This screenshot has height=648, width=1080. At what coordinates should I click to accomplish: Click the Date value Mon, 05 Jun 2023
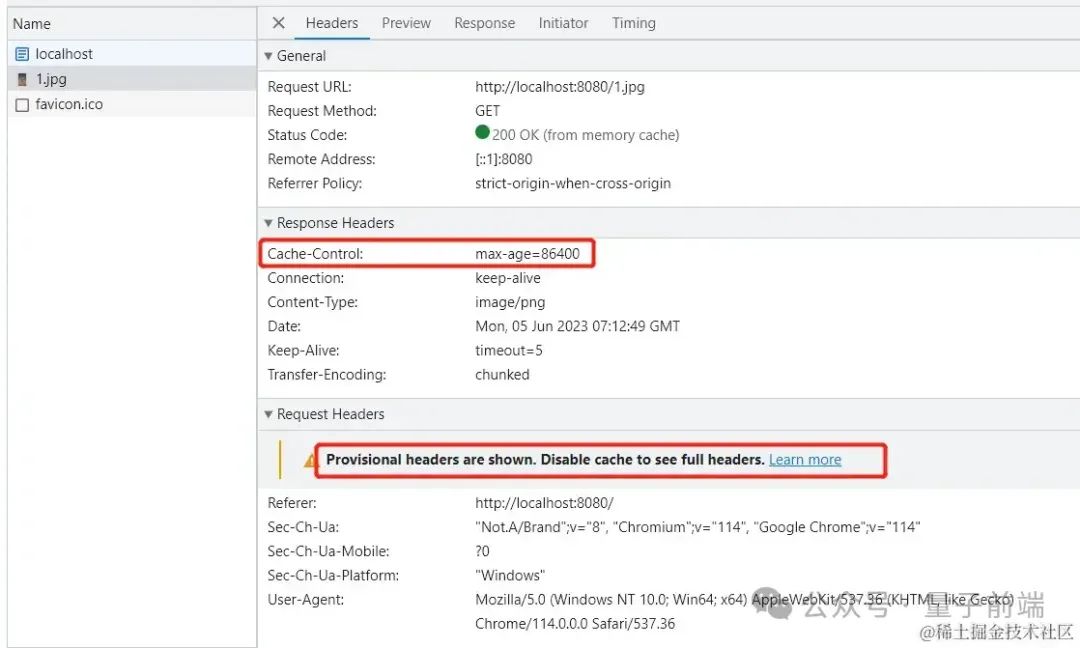[x=577, y=326]
